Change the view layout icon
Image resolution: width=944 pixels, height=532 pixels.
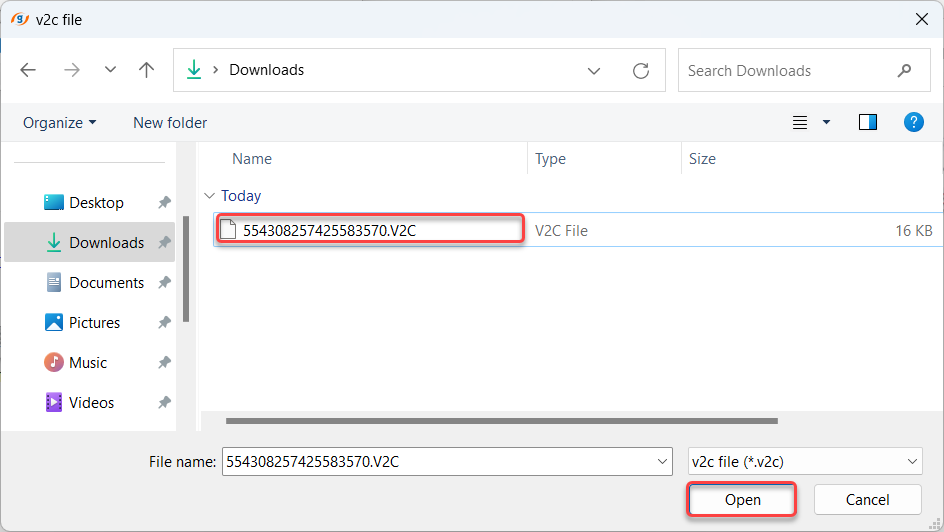coord(800,123)
